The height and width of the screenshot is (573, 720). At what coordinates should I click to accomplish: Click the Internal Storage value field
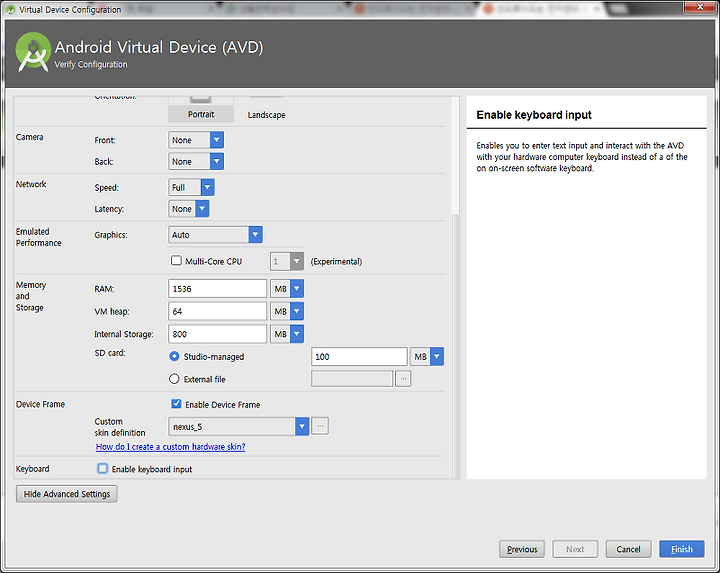[218, 334]
